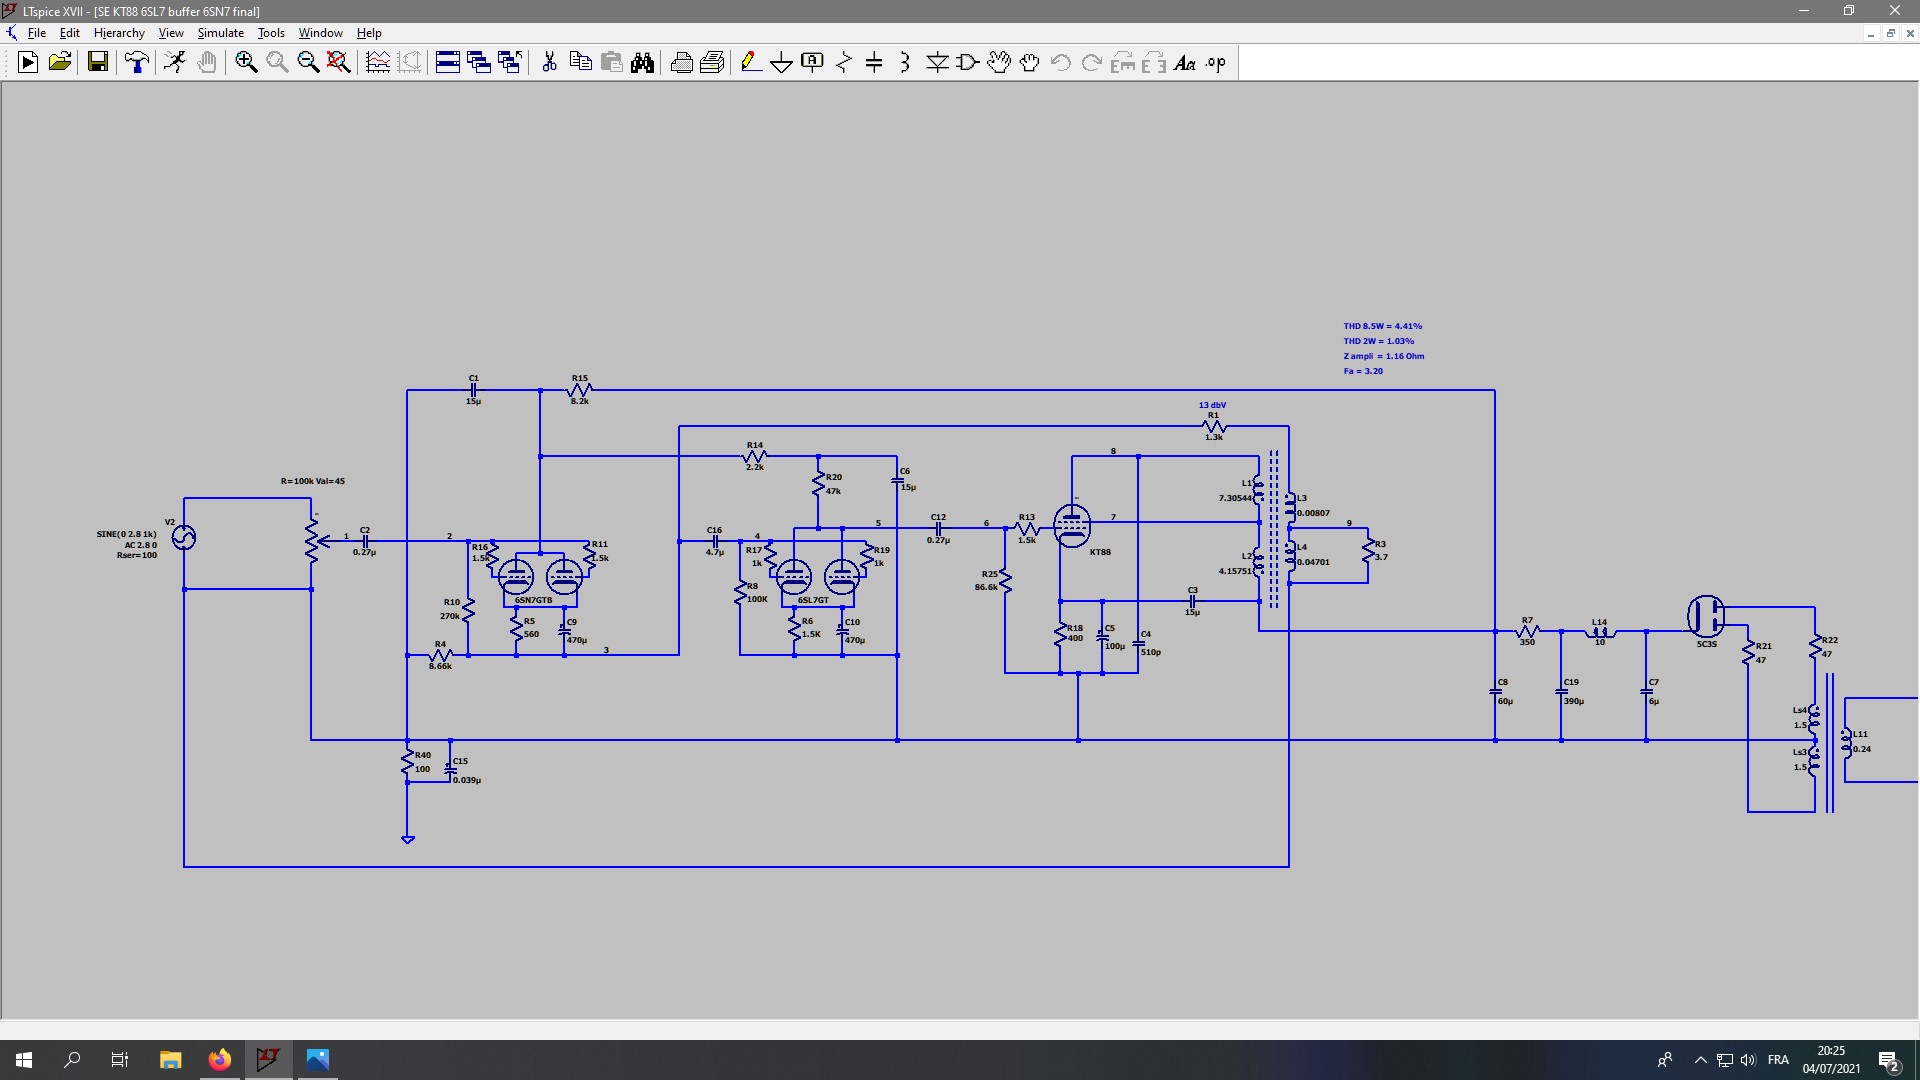Click the Place Wire tool
1920x1080 pixels.
(748, 62)
